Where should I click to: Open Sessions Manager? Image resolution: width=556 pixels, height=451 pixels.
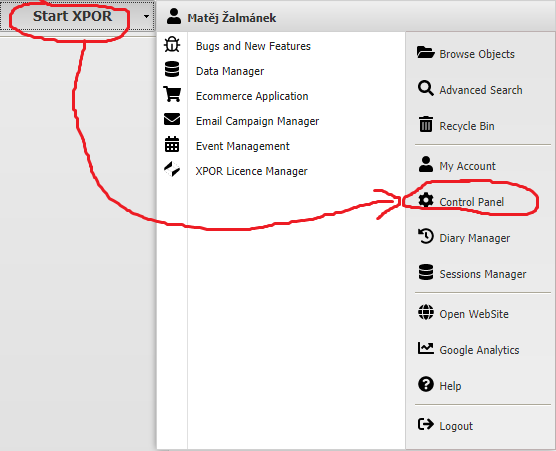[483, 274]
